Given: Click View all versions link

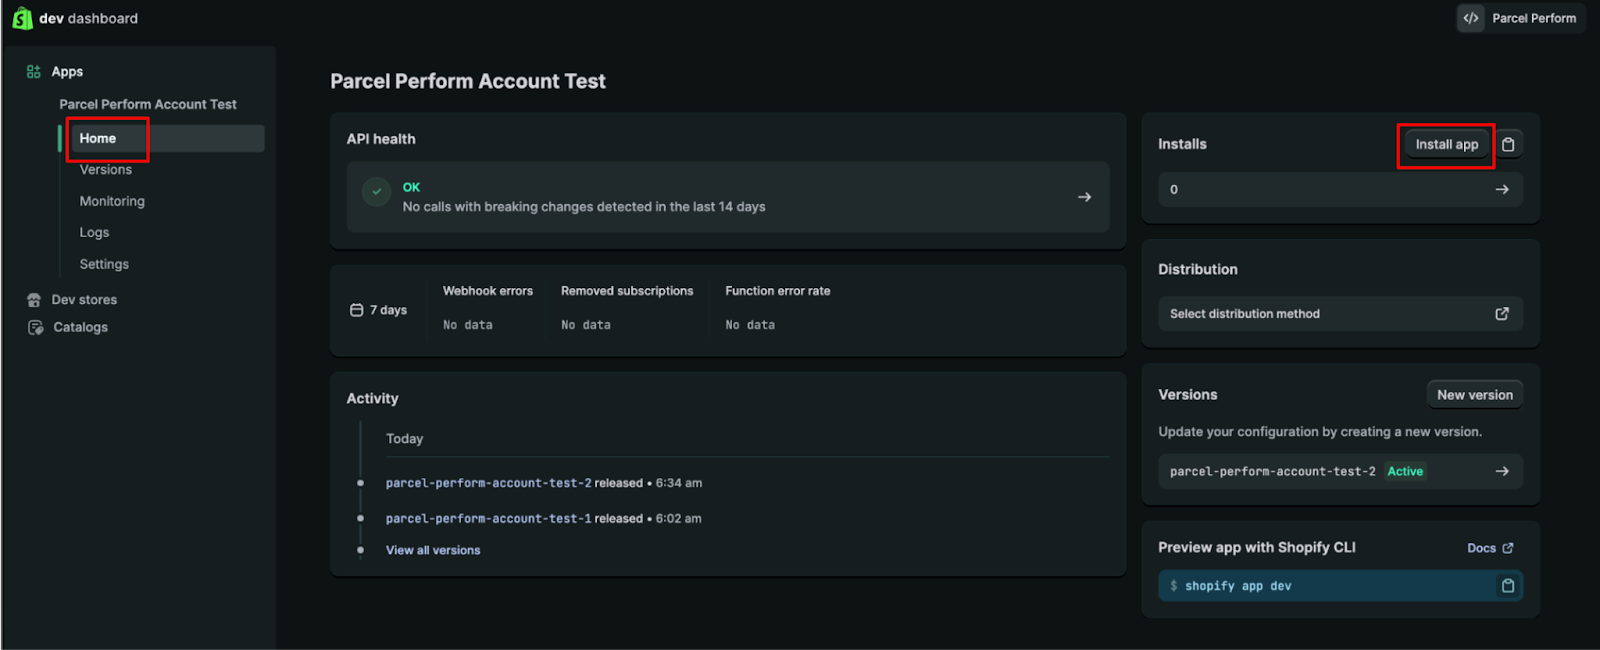Looking at the screenshot, I should pos(433,550).
